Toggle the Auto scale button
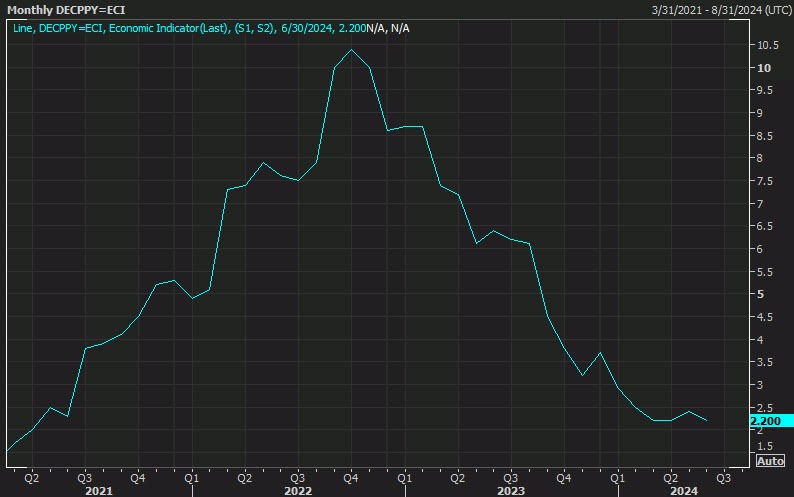This screenshot has width=794, height=497. tap(769, 461)
